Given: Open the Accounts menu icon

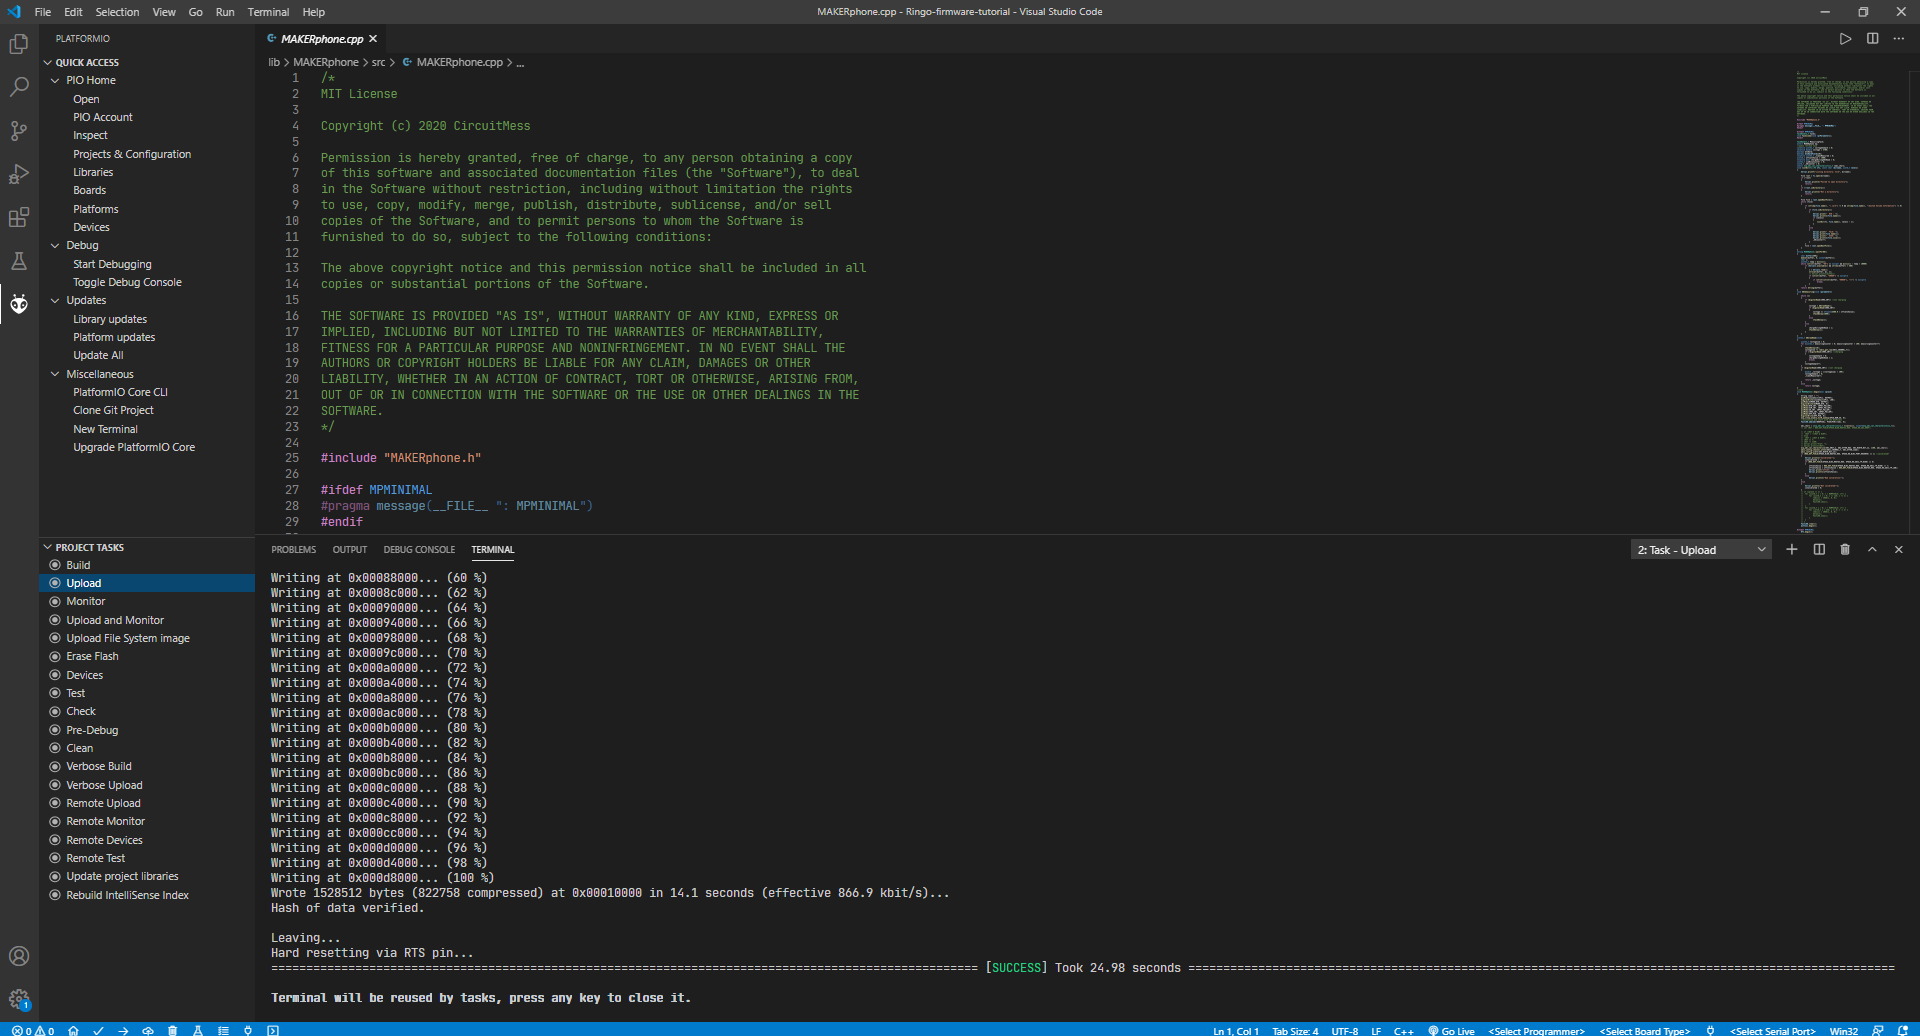Looking at the screenshot, I should [x=19, y=956].
